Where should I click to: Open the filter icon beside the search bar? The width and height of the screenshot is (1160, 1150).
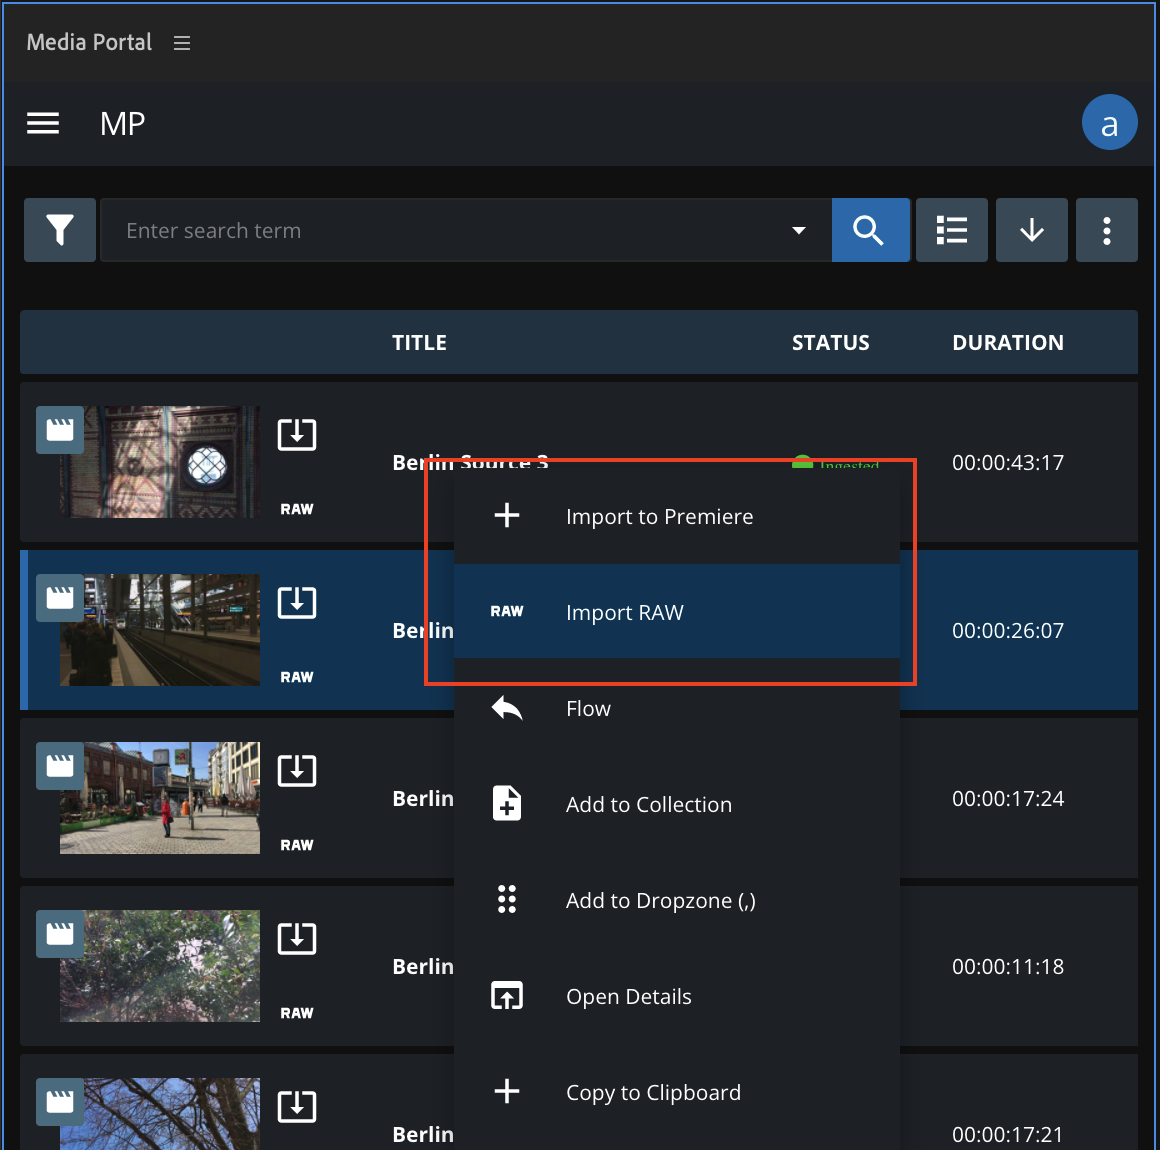(x=59, y=230)
